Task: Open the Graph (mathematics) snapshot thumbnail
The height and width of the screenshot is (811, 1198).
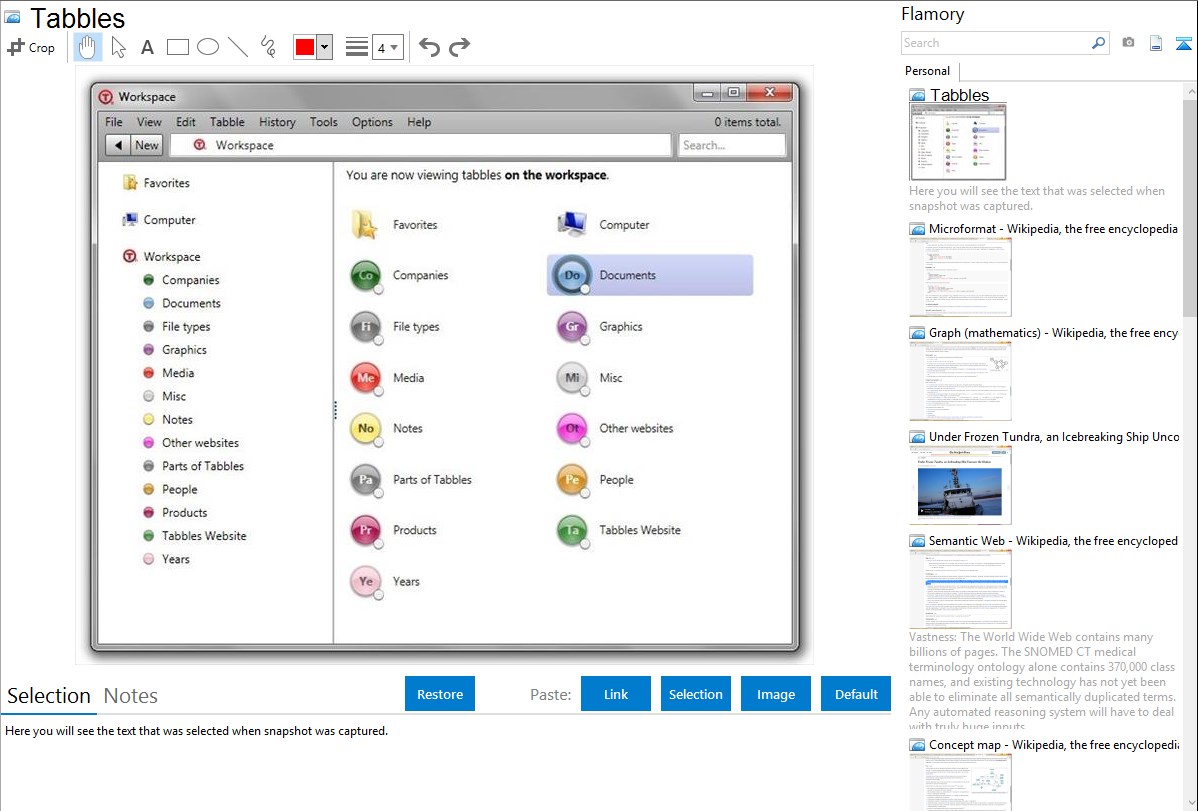Action: point(960,381)
